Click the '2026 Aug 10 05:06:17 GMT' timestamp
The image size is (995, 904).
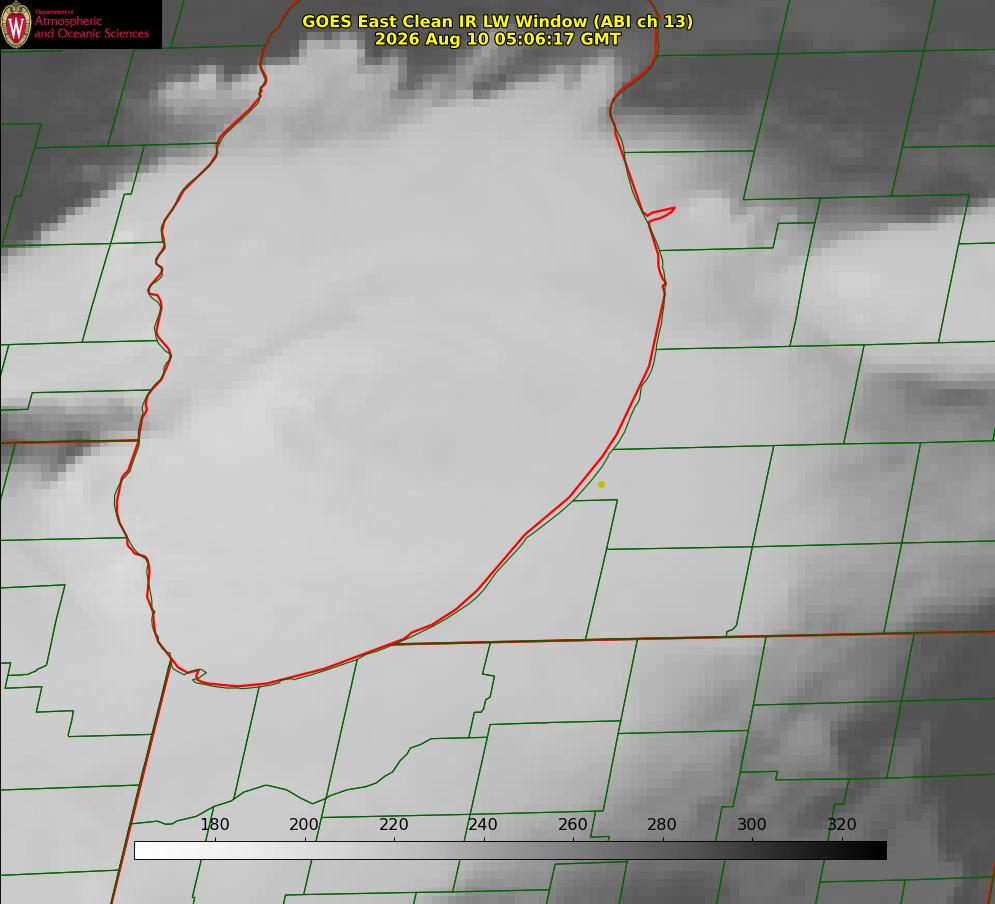498,39
